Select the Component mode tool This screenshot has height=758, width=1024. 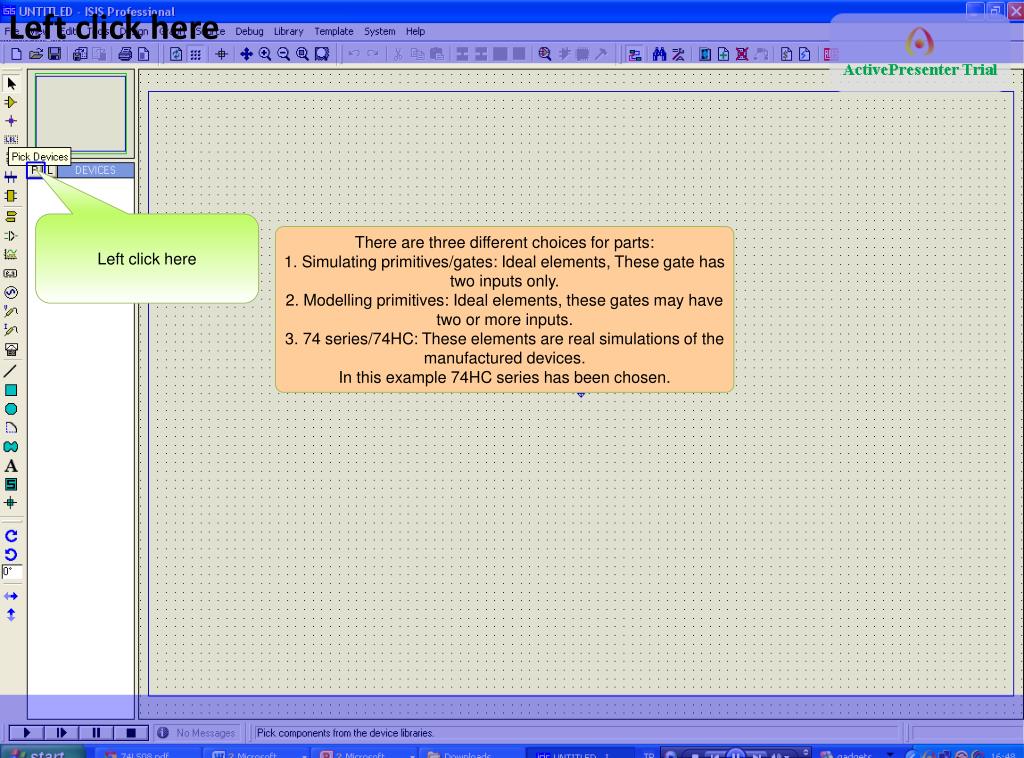pyautogui.click(x=11, y=103)
